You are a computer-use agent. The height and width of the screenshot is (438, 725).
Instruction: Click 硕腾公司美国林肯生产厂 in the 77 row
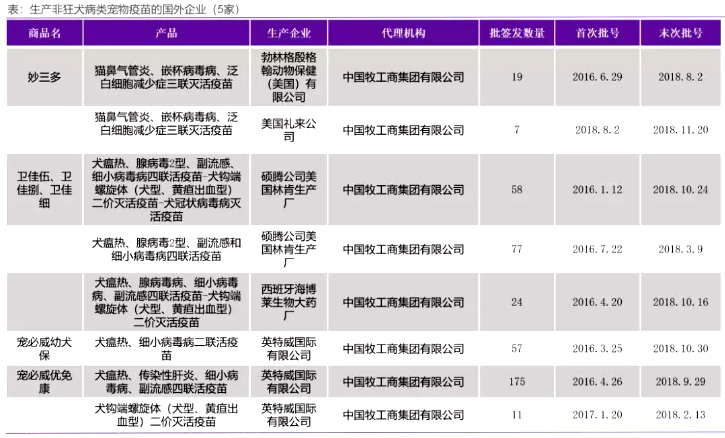click(x=289, y=249)
